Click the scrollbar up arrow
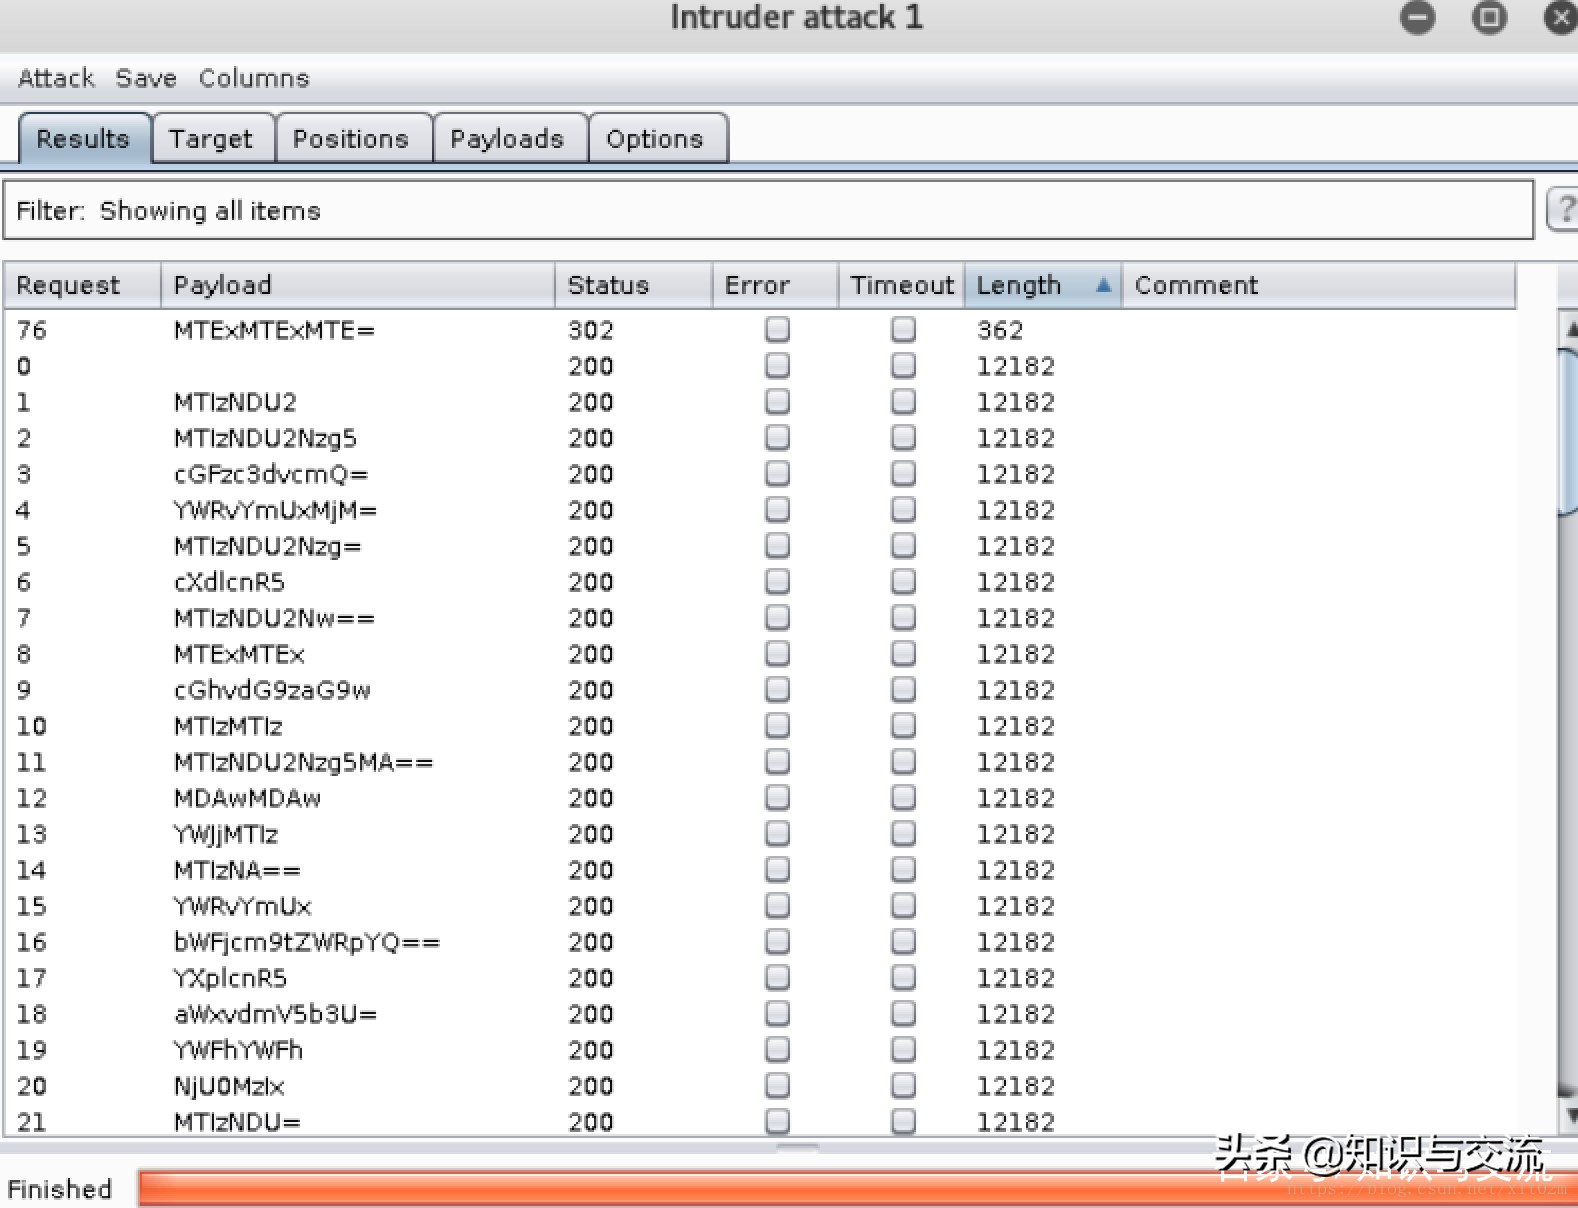The image size is (1578, 1208). coord(1570,328)
